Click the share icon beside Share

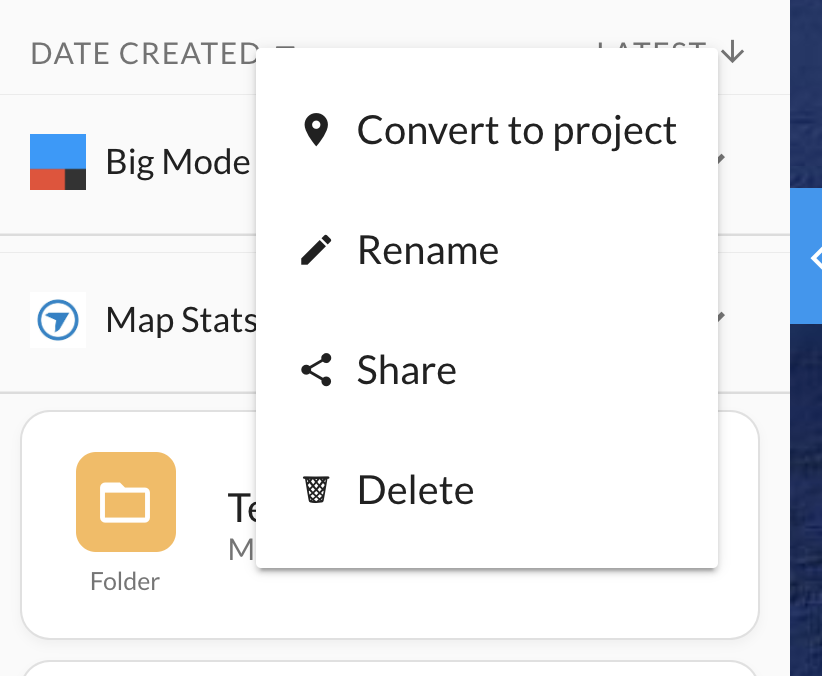click(316, 370)
